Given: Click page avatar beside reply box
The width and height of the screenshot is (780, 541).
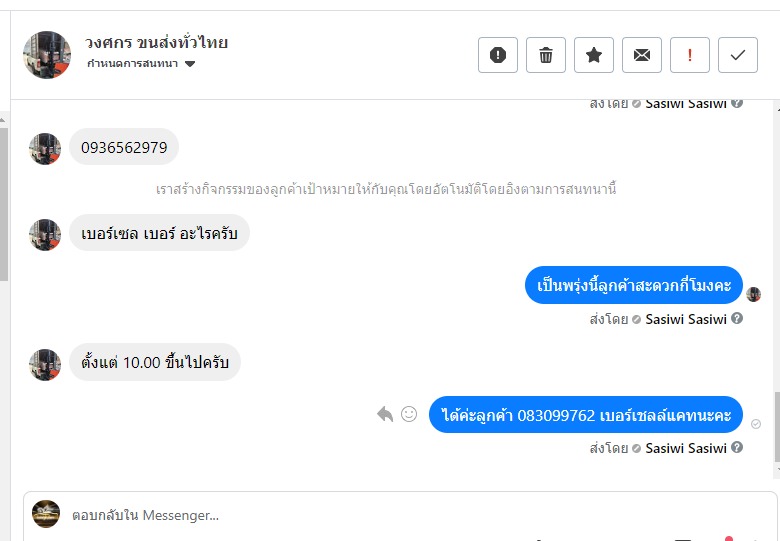Looking at the screenshot, I should pos(46,514).
